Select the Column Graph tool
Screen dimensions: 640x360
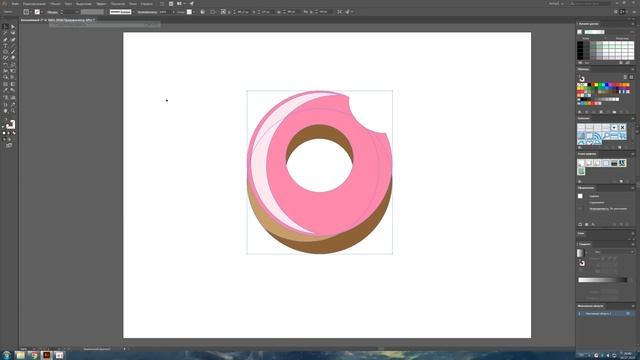click(13, 98)
